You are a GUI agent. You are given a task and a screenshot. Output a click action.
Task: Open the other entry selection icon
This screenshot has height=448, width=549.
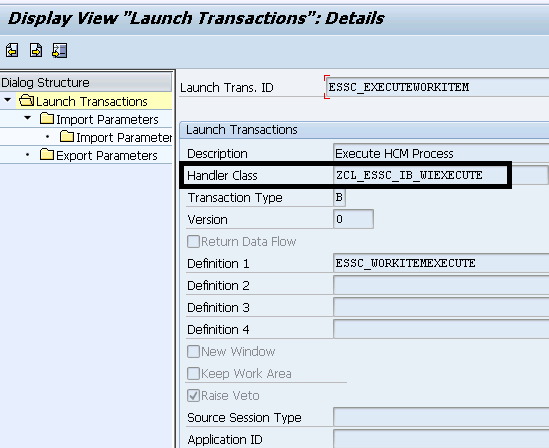click(x=60, y=50)
